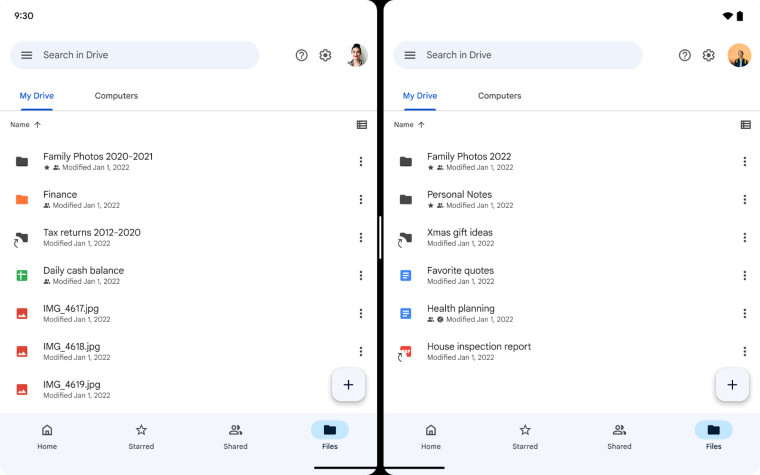Open account avatar in left pane

356,55
